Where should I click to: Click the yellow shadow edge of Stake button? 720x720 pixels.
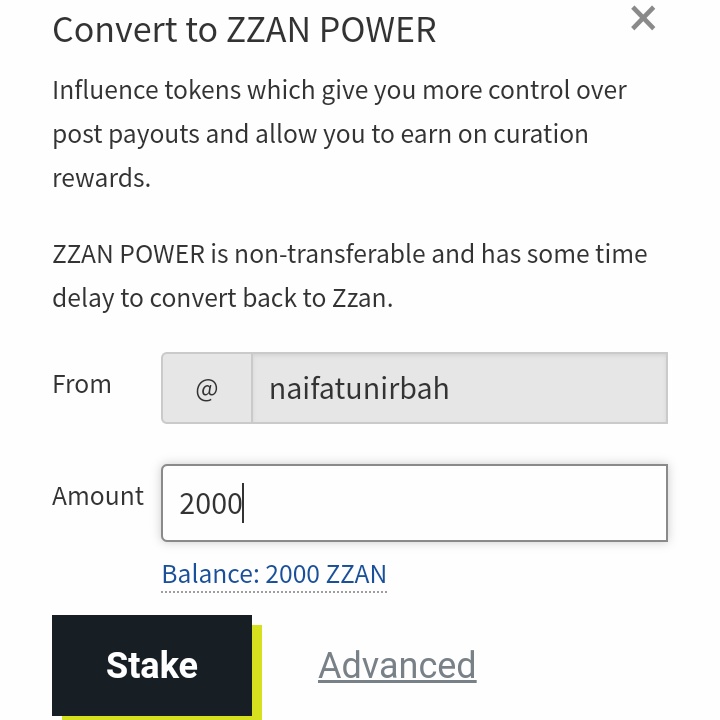[x=257, y=670]
